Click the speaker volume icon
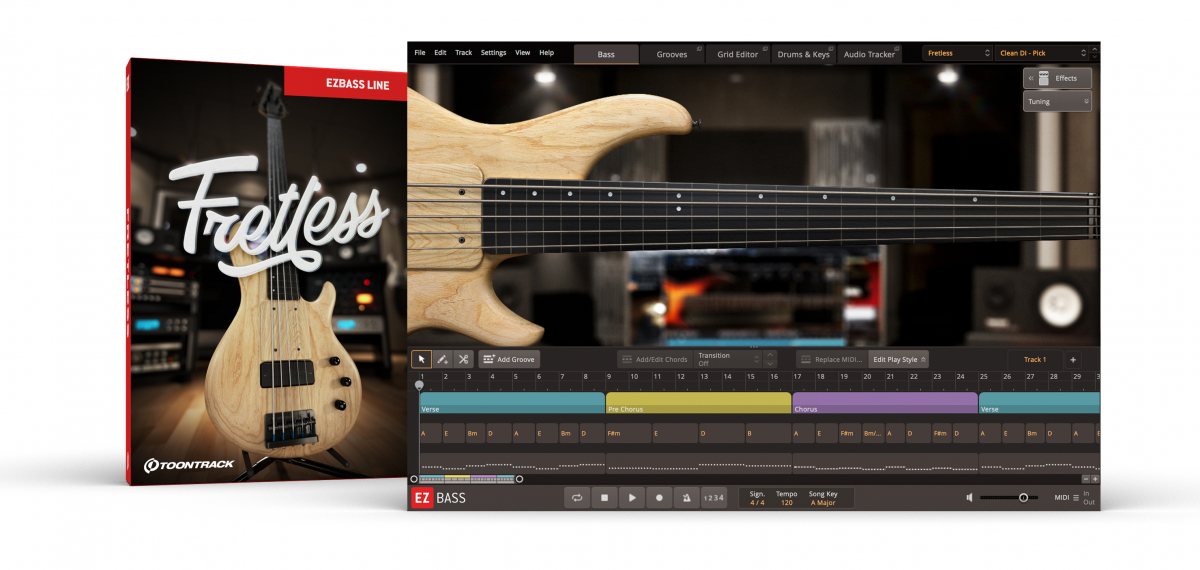The width and height of the screenshot is (1200, 570). tap(970, 497)
